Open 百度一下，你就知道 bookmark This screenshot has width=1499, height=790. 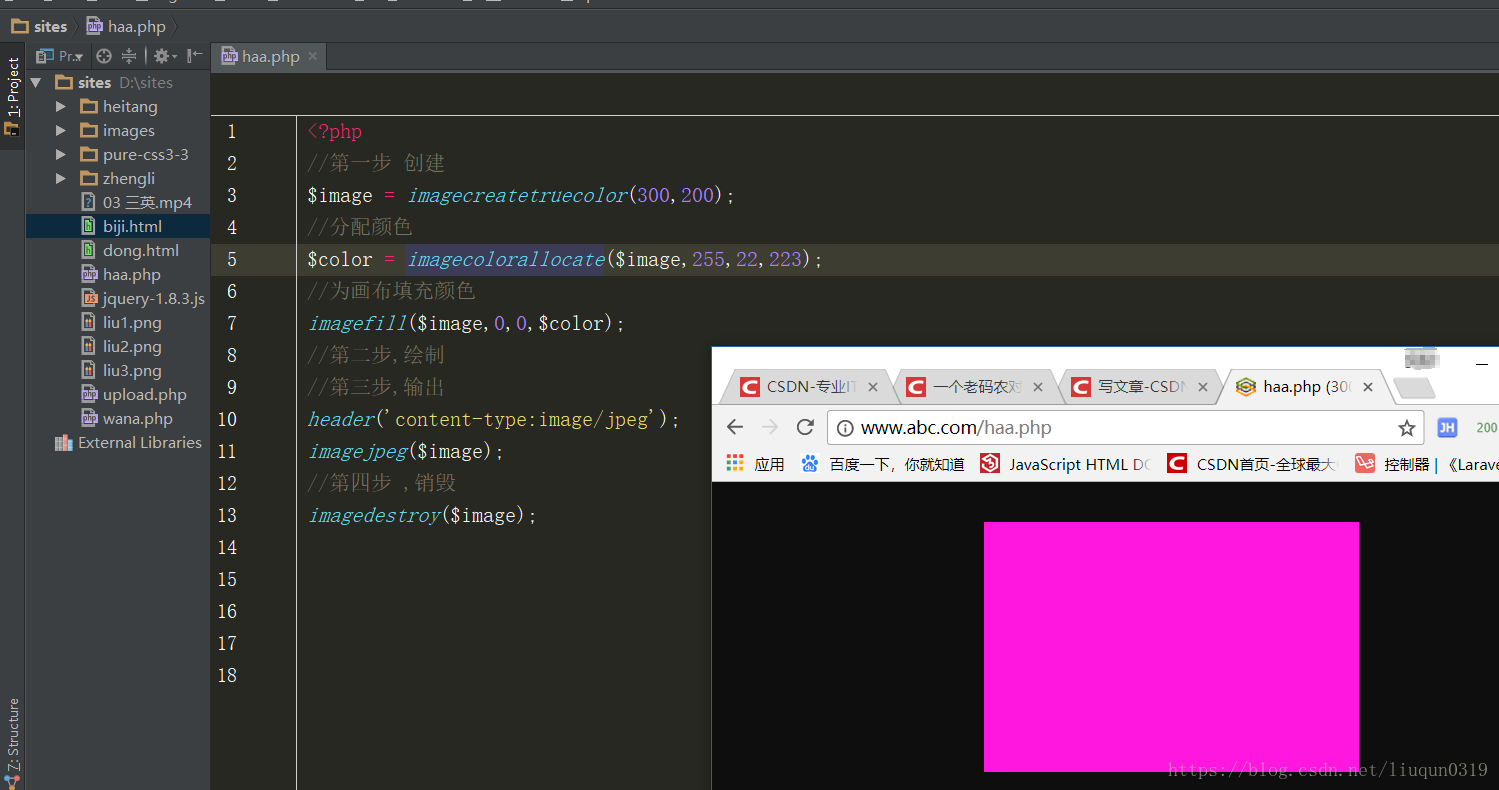pyautogui.click(x=883, y=464)
